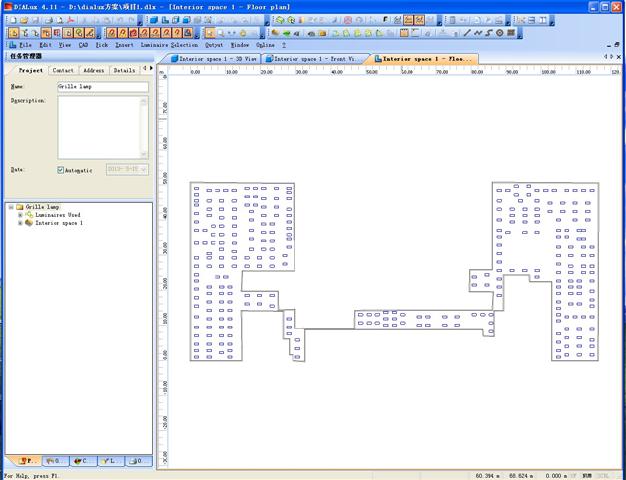Open the first top toolbar overflow arrow
626x480 pixels.
coord(139,22)
